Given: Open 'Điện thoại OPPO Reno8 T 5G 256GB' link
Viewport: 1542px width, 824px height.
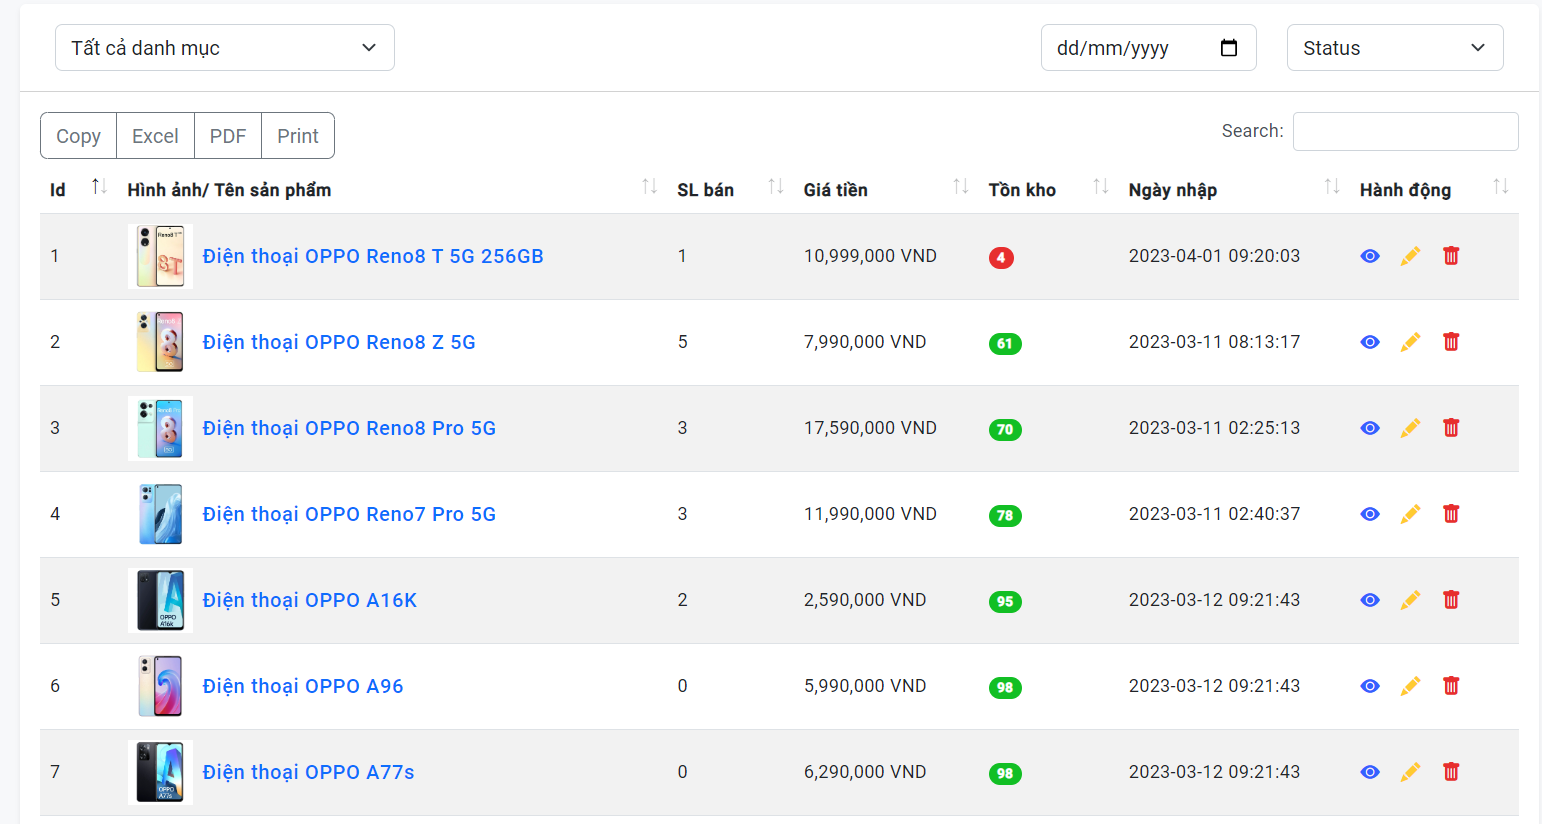Looking at the screenshot, I should click(373, 256).
